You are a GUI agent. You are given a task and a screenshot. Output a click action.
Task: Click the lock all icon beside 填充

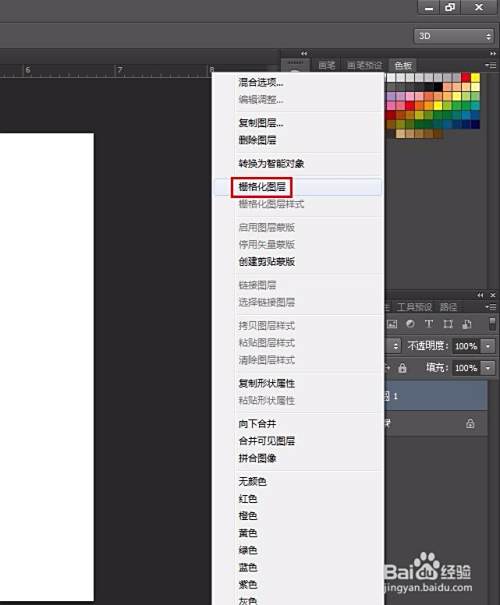402,368
